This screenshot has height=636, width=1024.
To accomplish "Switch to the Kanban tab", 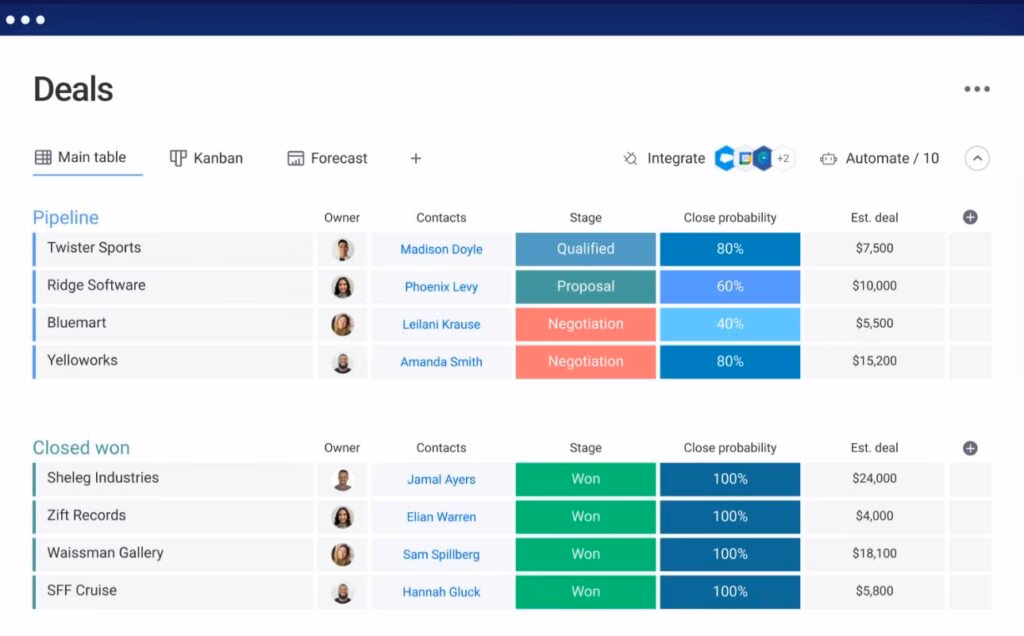I will coord(206,158).
